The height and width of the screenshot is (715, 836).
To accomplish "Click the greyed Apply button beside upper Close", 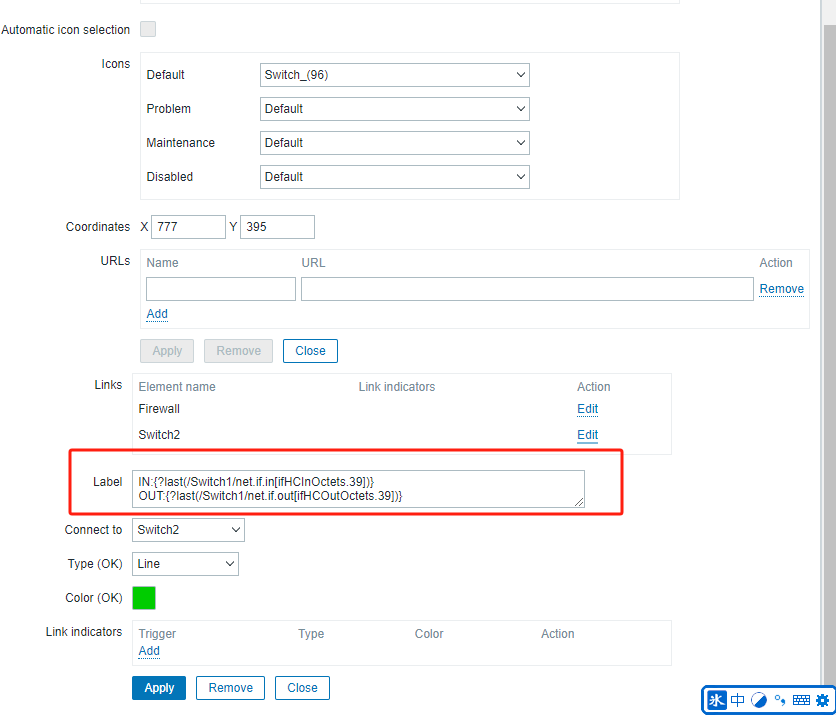I will [x=167, y=351].
